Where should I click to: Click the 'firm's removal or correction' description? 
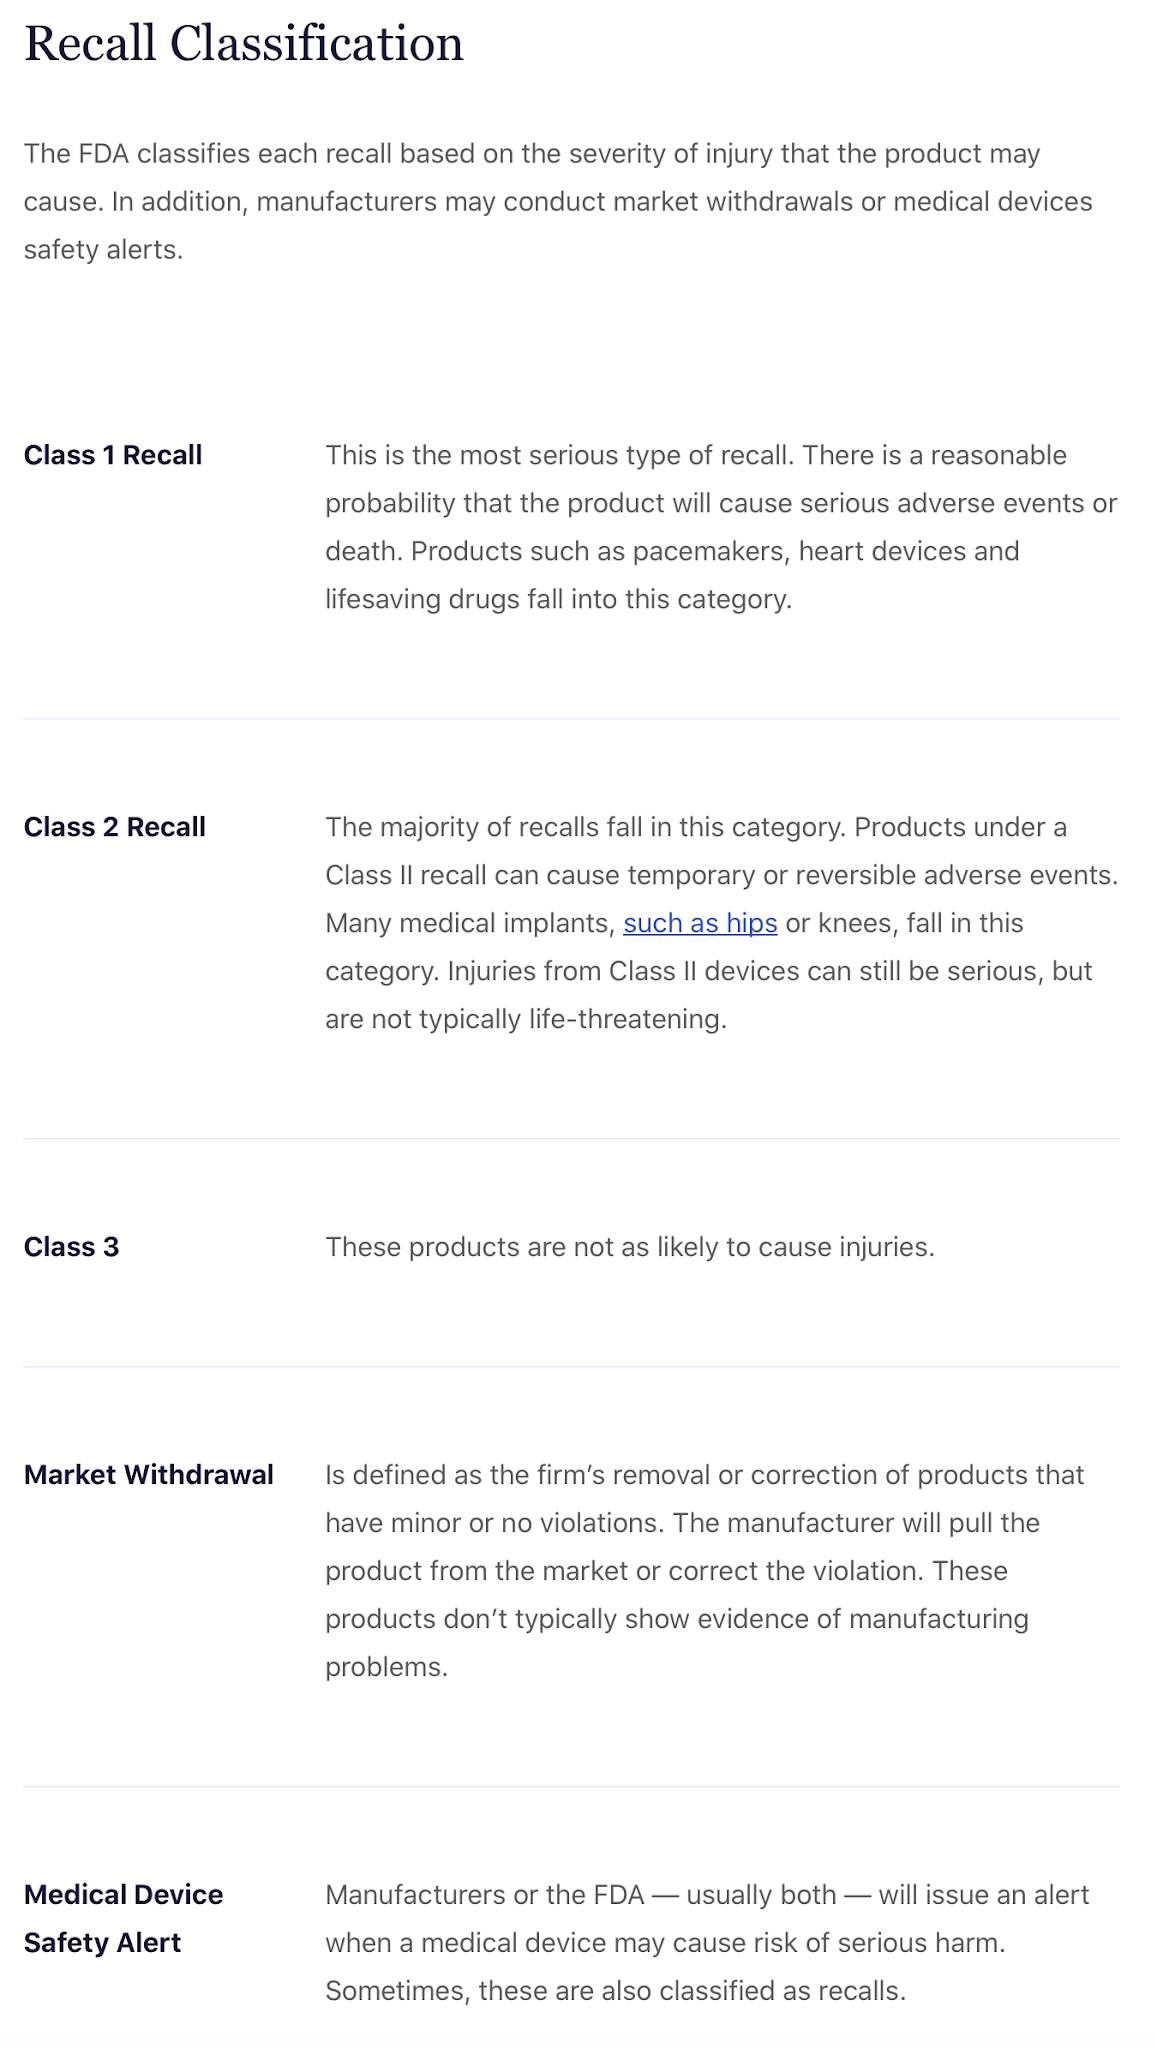705,1571
